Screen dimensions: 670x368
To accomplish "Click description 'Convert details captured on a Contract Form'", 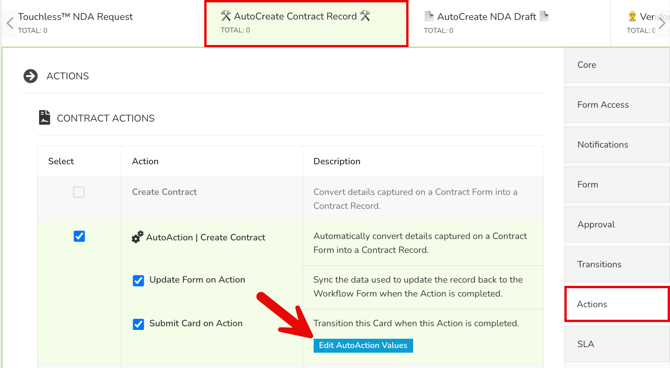I will pos(415,199).
